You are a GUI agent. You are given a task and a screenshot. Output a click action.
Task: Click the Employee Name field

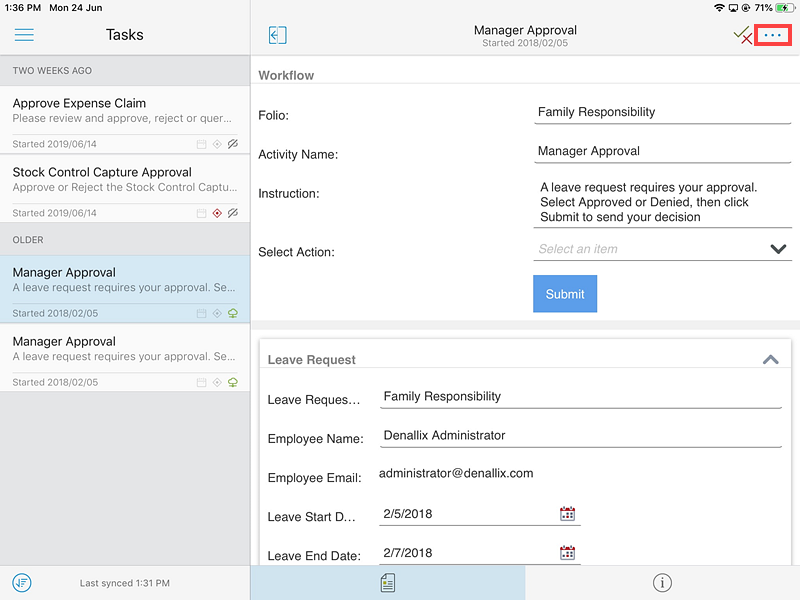581,436
